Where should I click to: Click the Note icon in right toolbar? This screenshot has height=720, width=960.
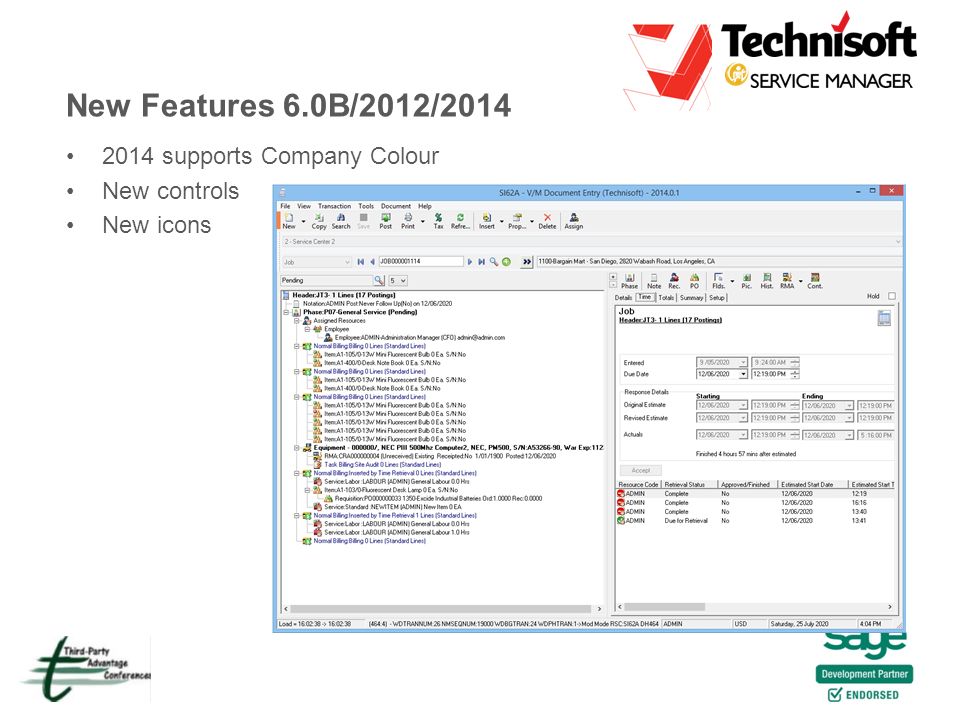[654, 281]
